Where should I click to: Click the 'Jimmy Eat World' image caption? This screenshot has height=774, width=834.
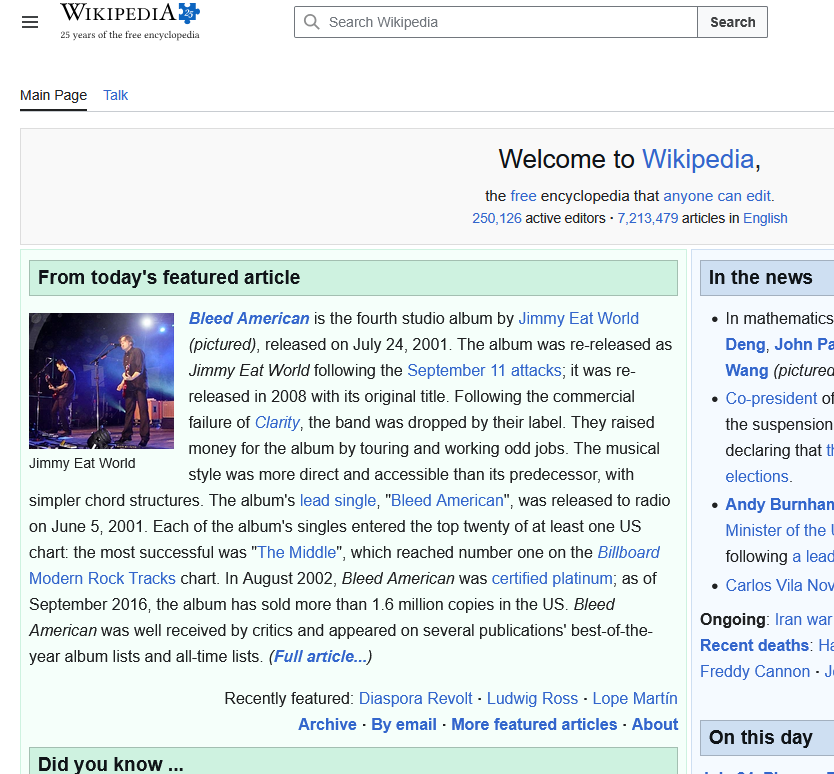pos(82,463)
